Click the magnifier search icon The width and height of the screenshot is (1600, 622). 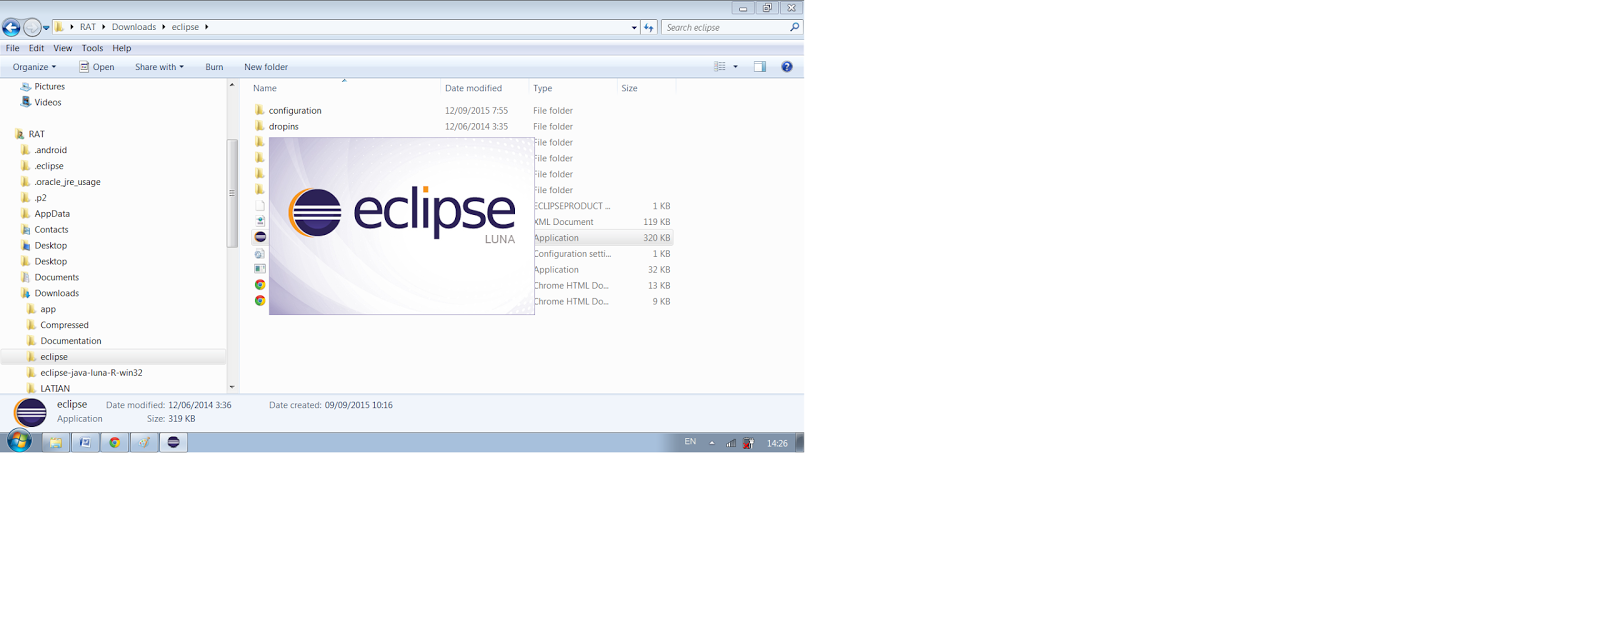(x=795, y=27)
